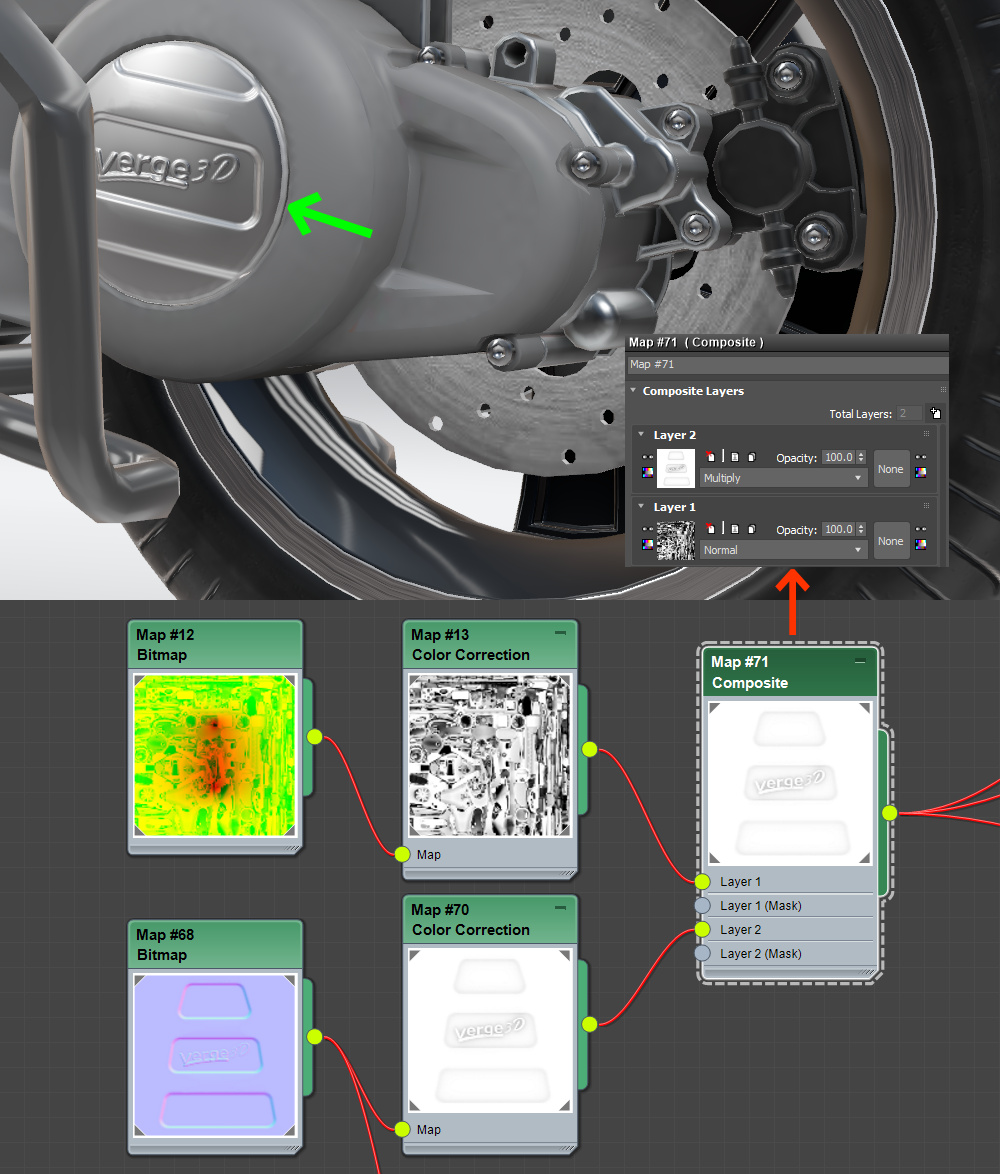Click Map #13 black-white preview thumbnail

tap(490, 755)
